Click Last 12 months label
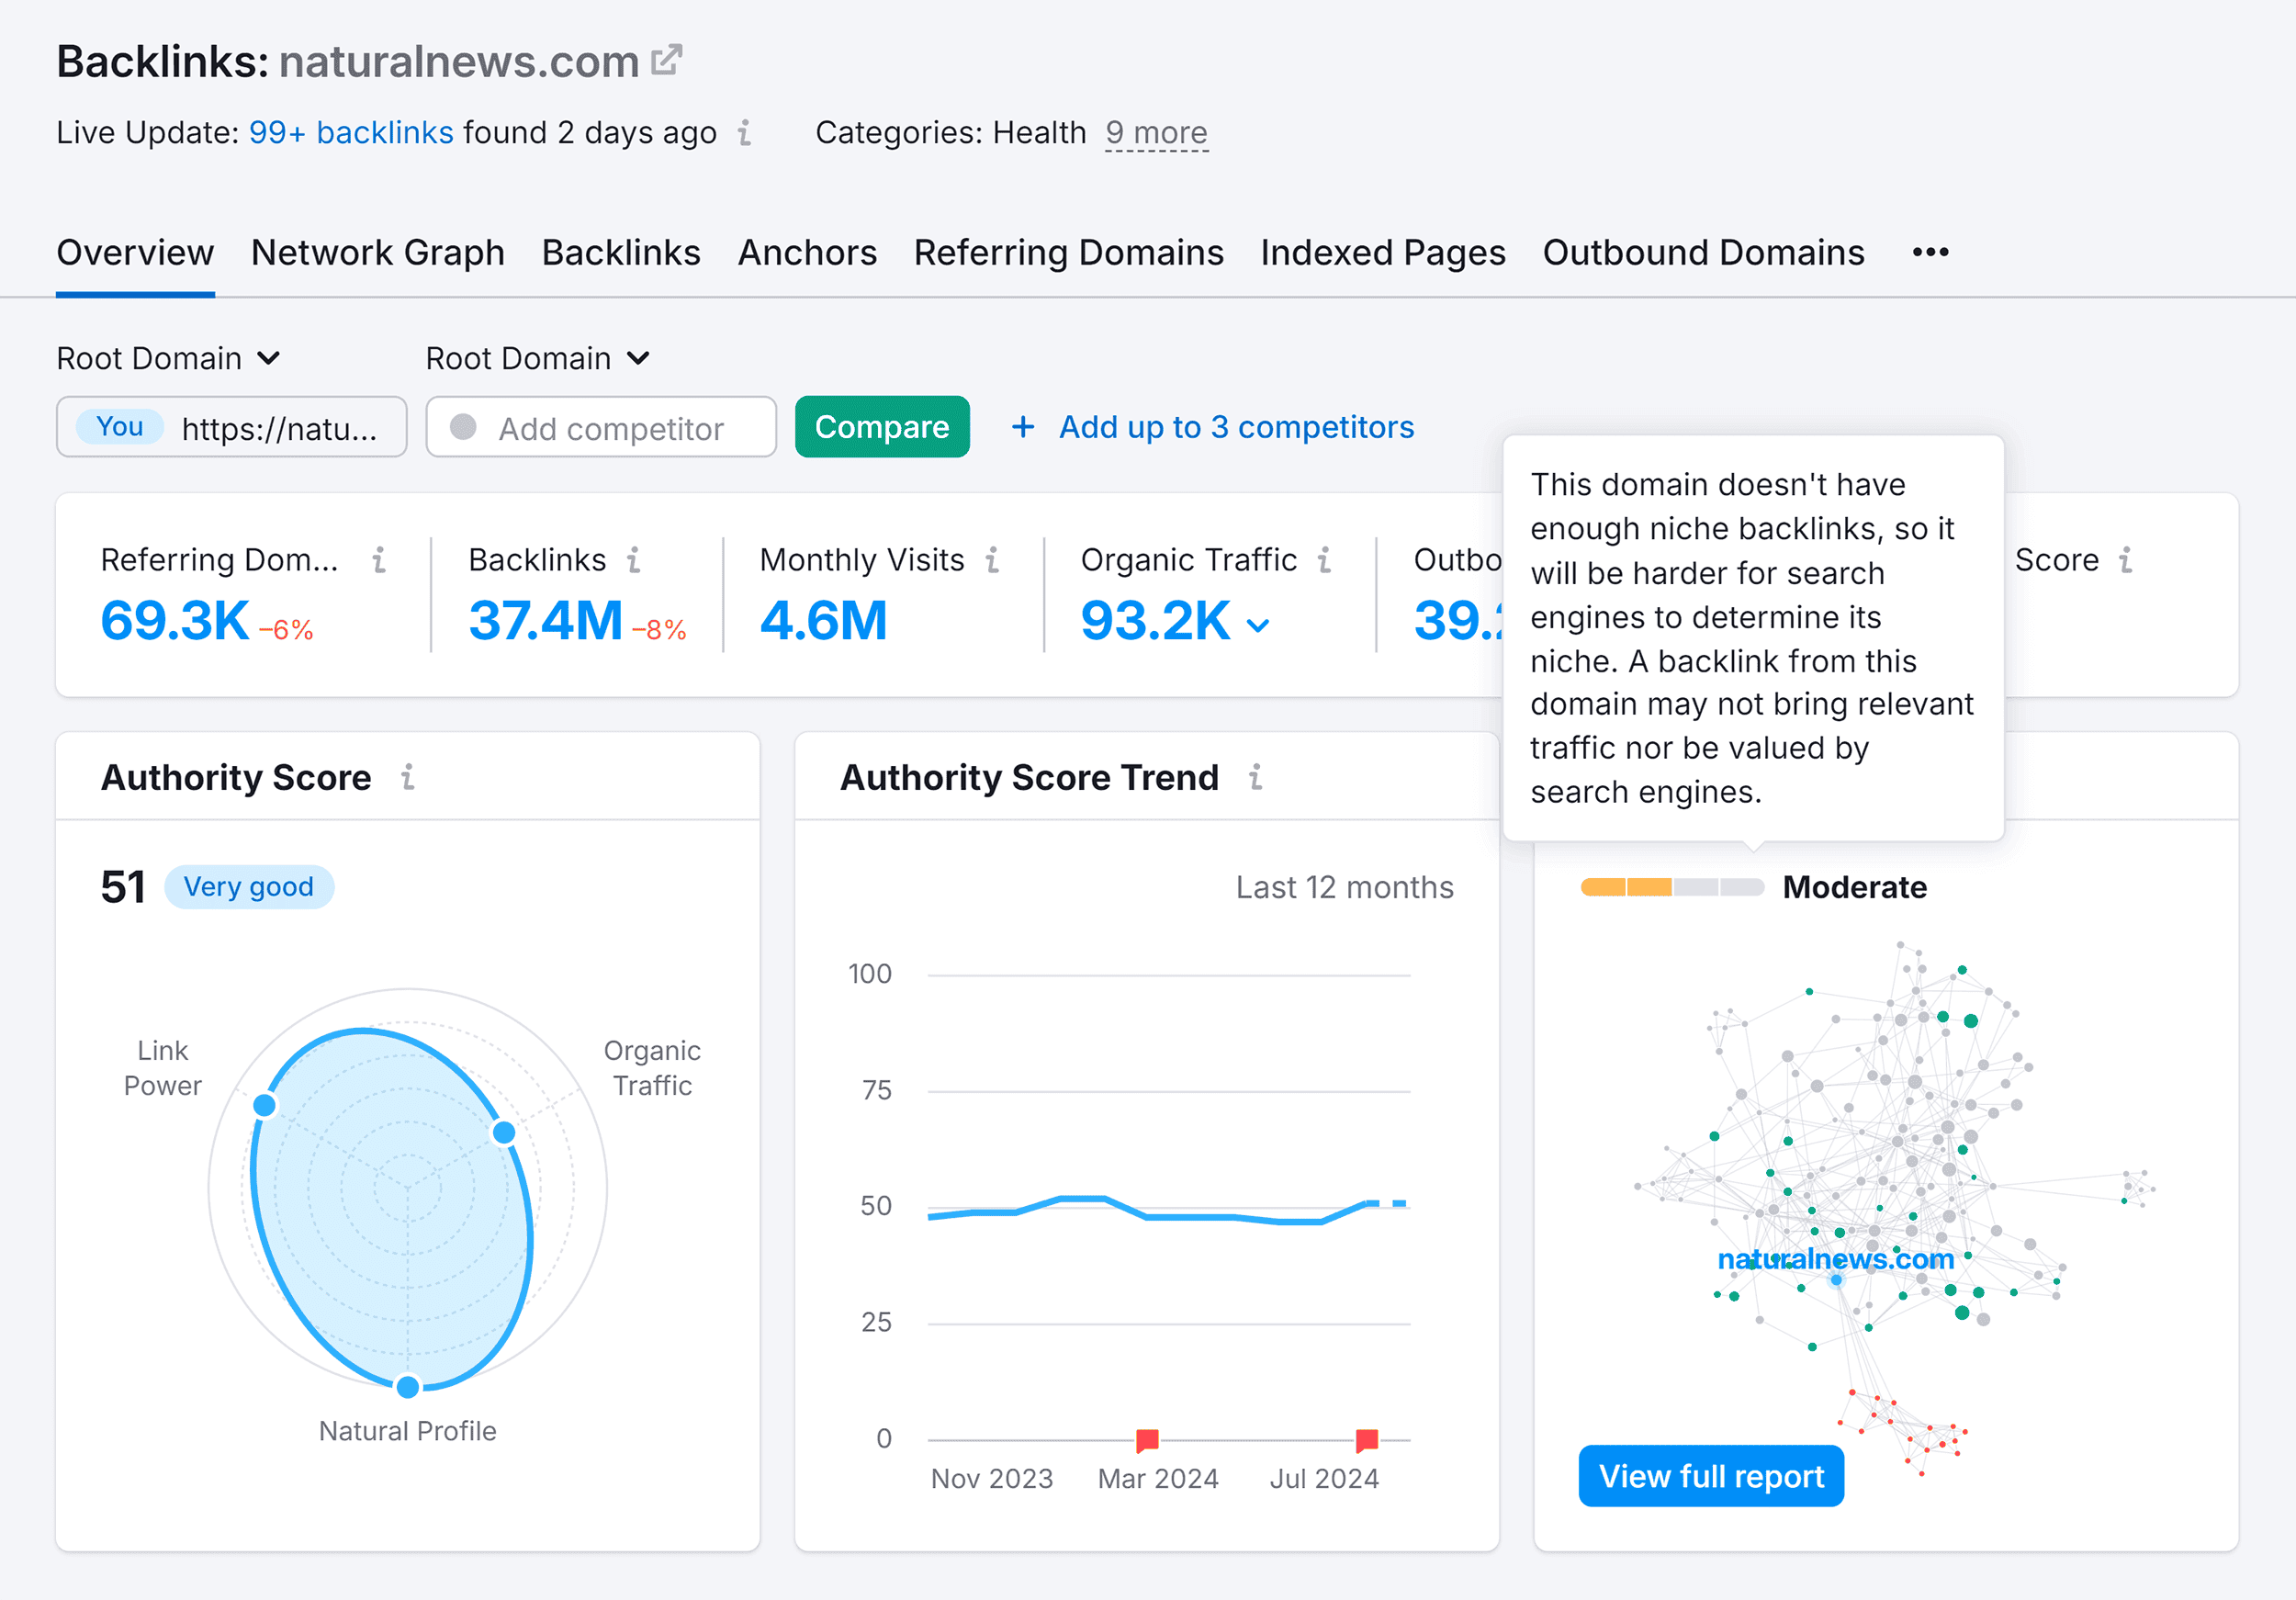 (x=1344, y=887)
